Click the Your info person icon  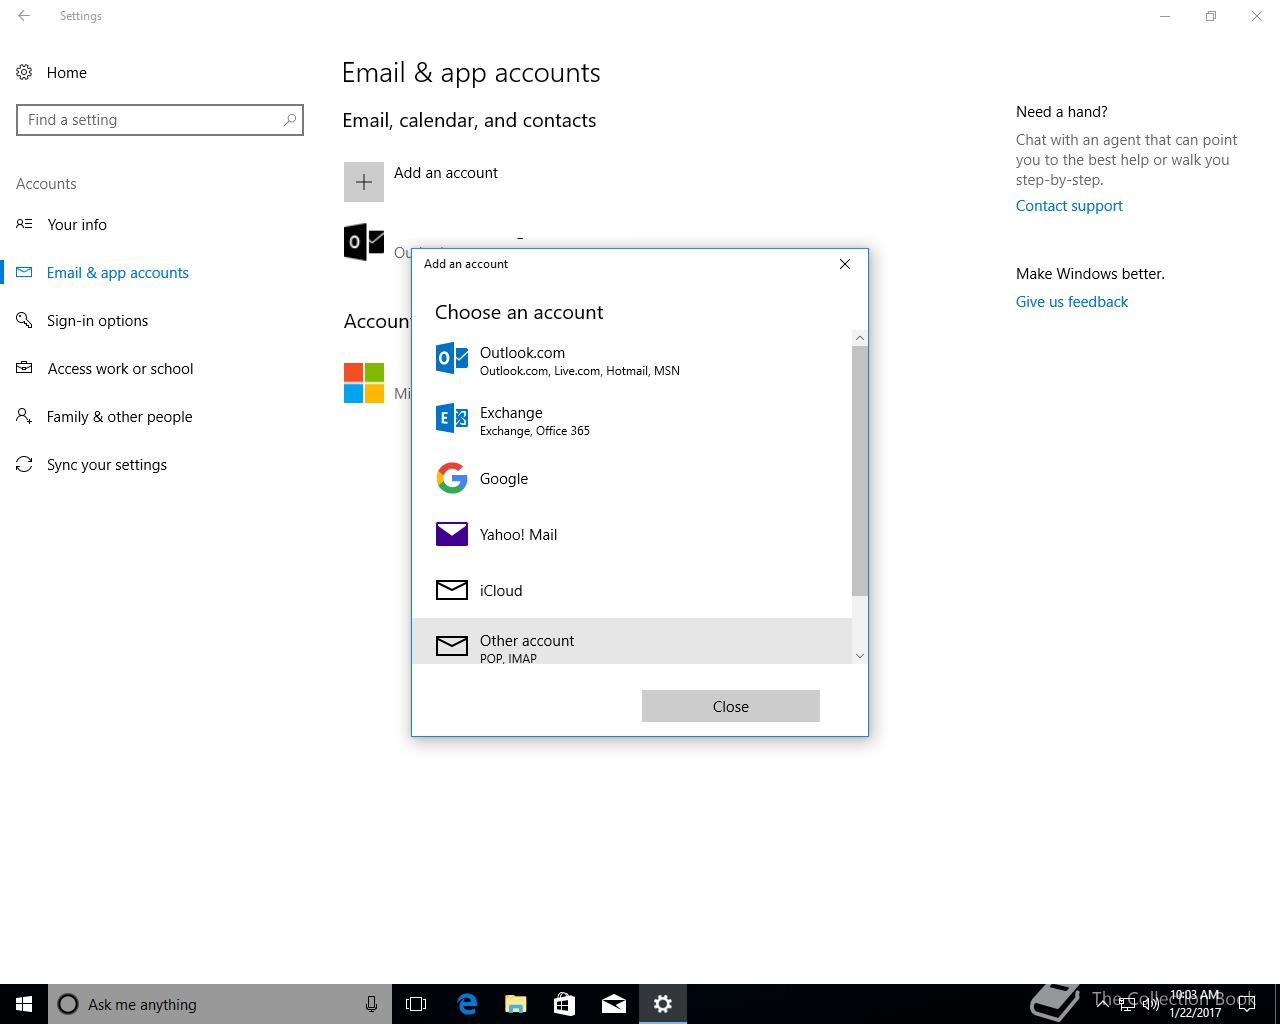coord(24,224)
